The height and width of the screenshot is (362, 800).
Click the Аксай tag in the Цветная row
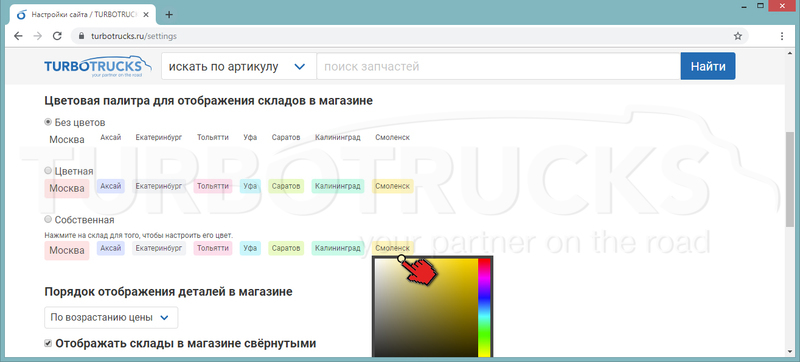pos(111,186)
